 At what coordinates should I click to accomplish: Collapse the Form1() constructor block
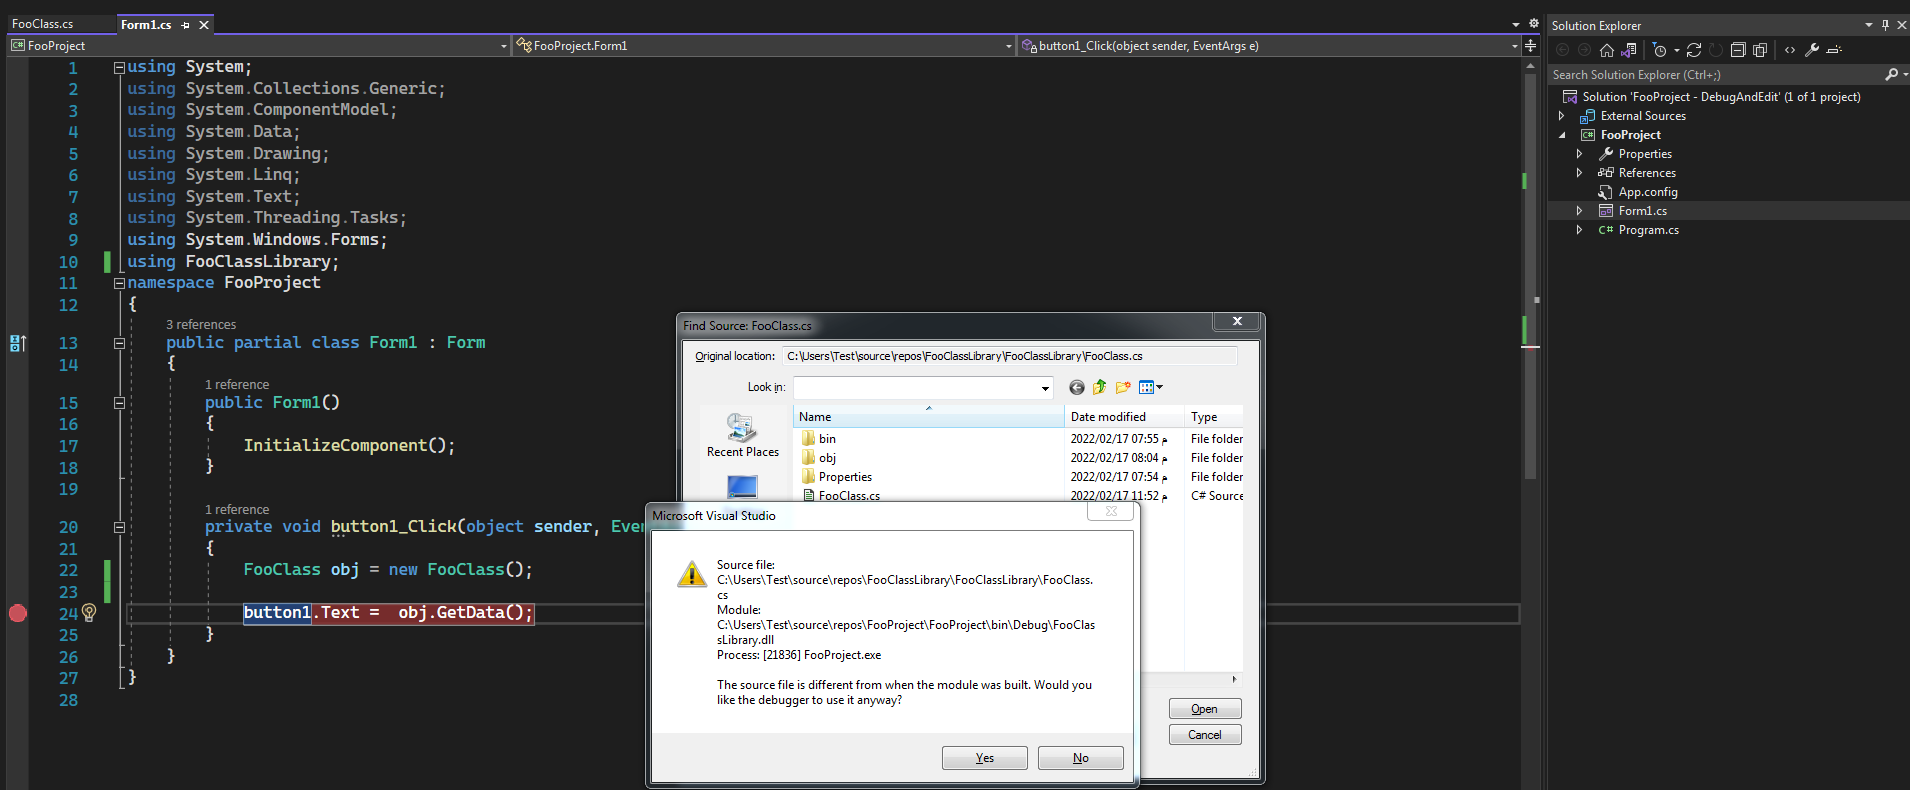(x=119, y=403)
